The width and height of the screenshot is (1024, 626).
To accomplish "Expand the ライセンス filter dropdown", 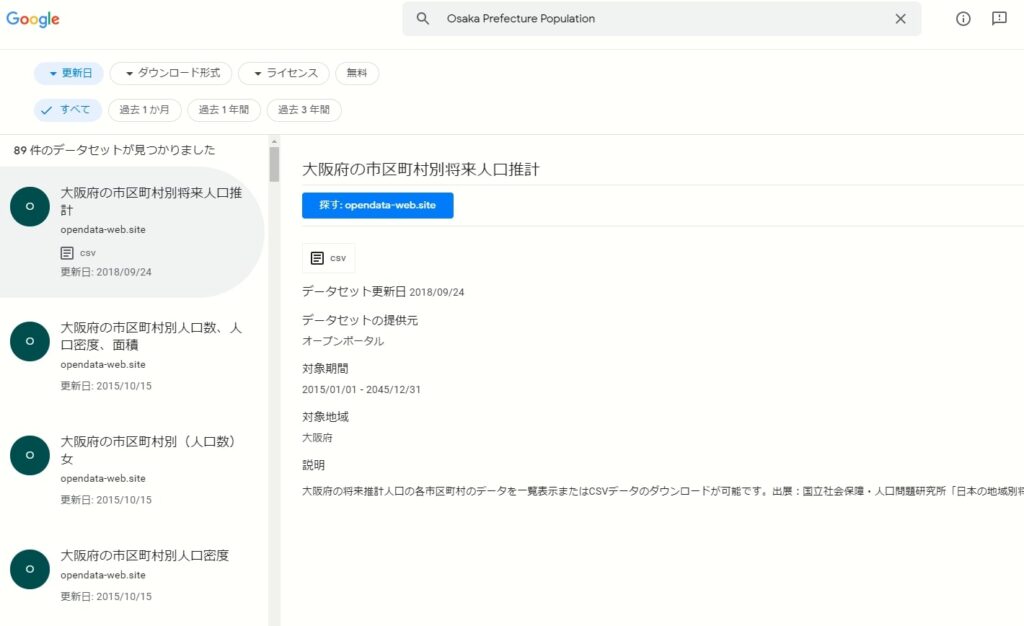I will click(x=284, y=73).
